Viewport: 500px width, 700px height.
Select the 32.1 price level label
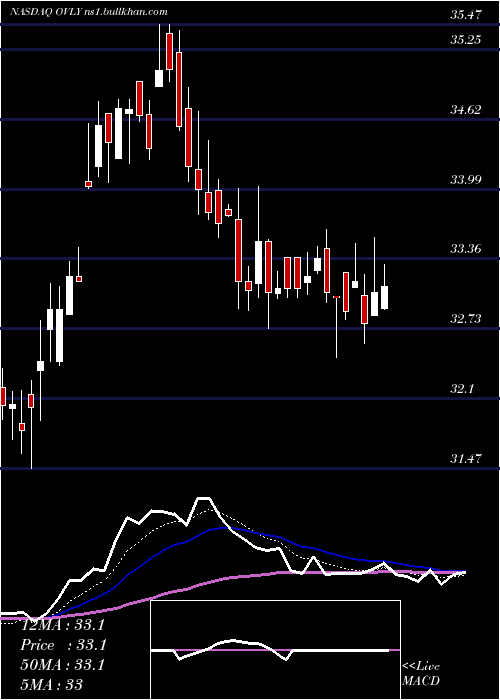(x=462, y=389)
